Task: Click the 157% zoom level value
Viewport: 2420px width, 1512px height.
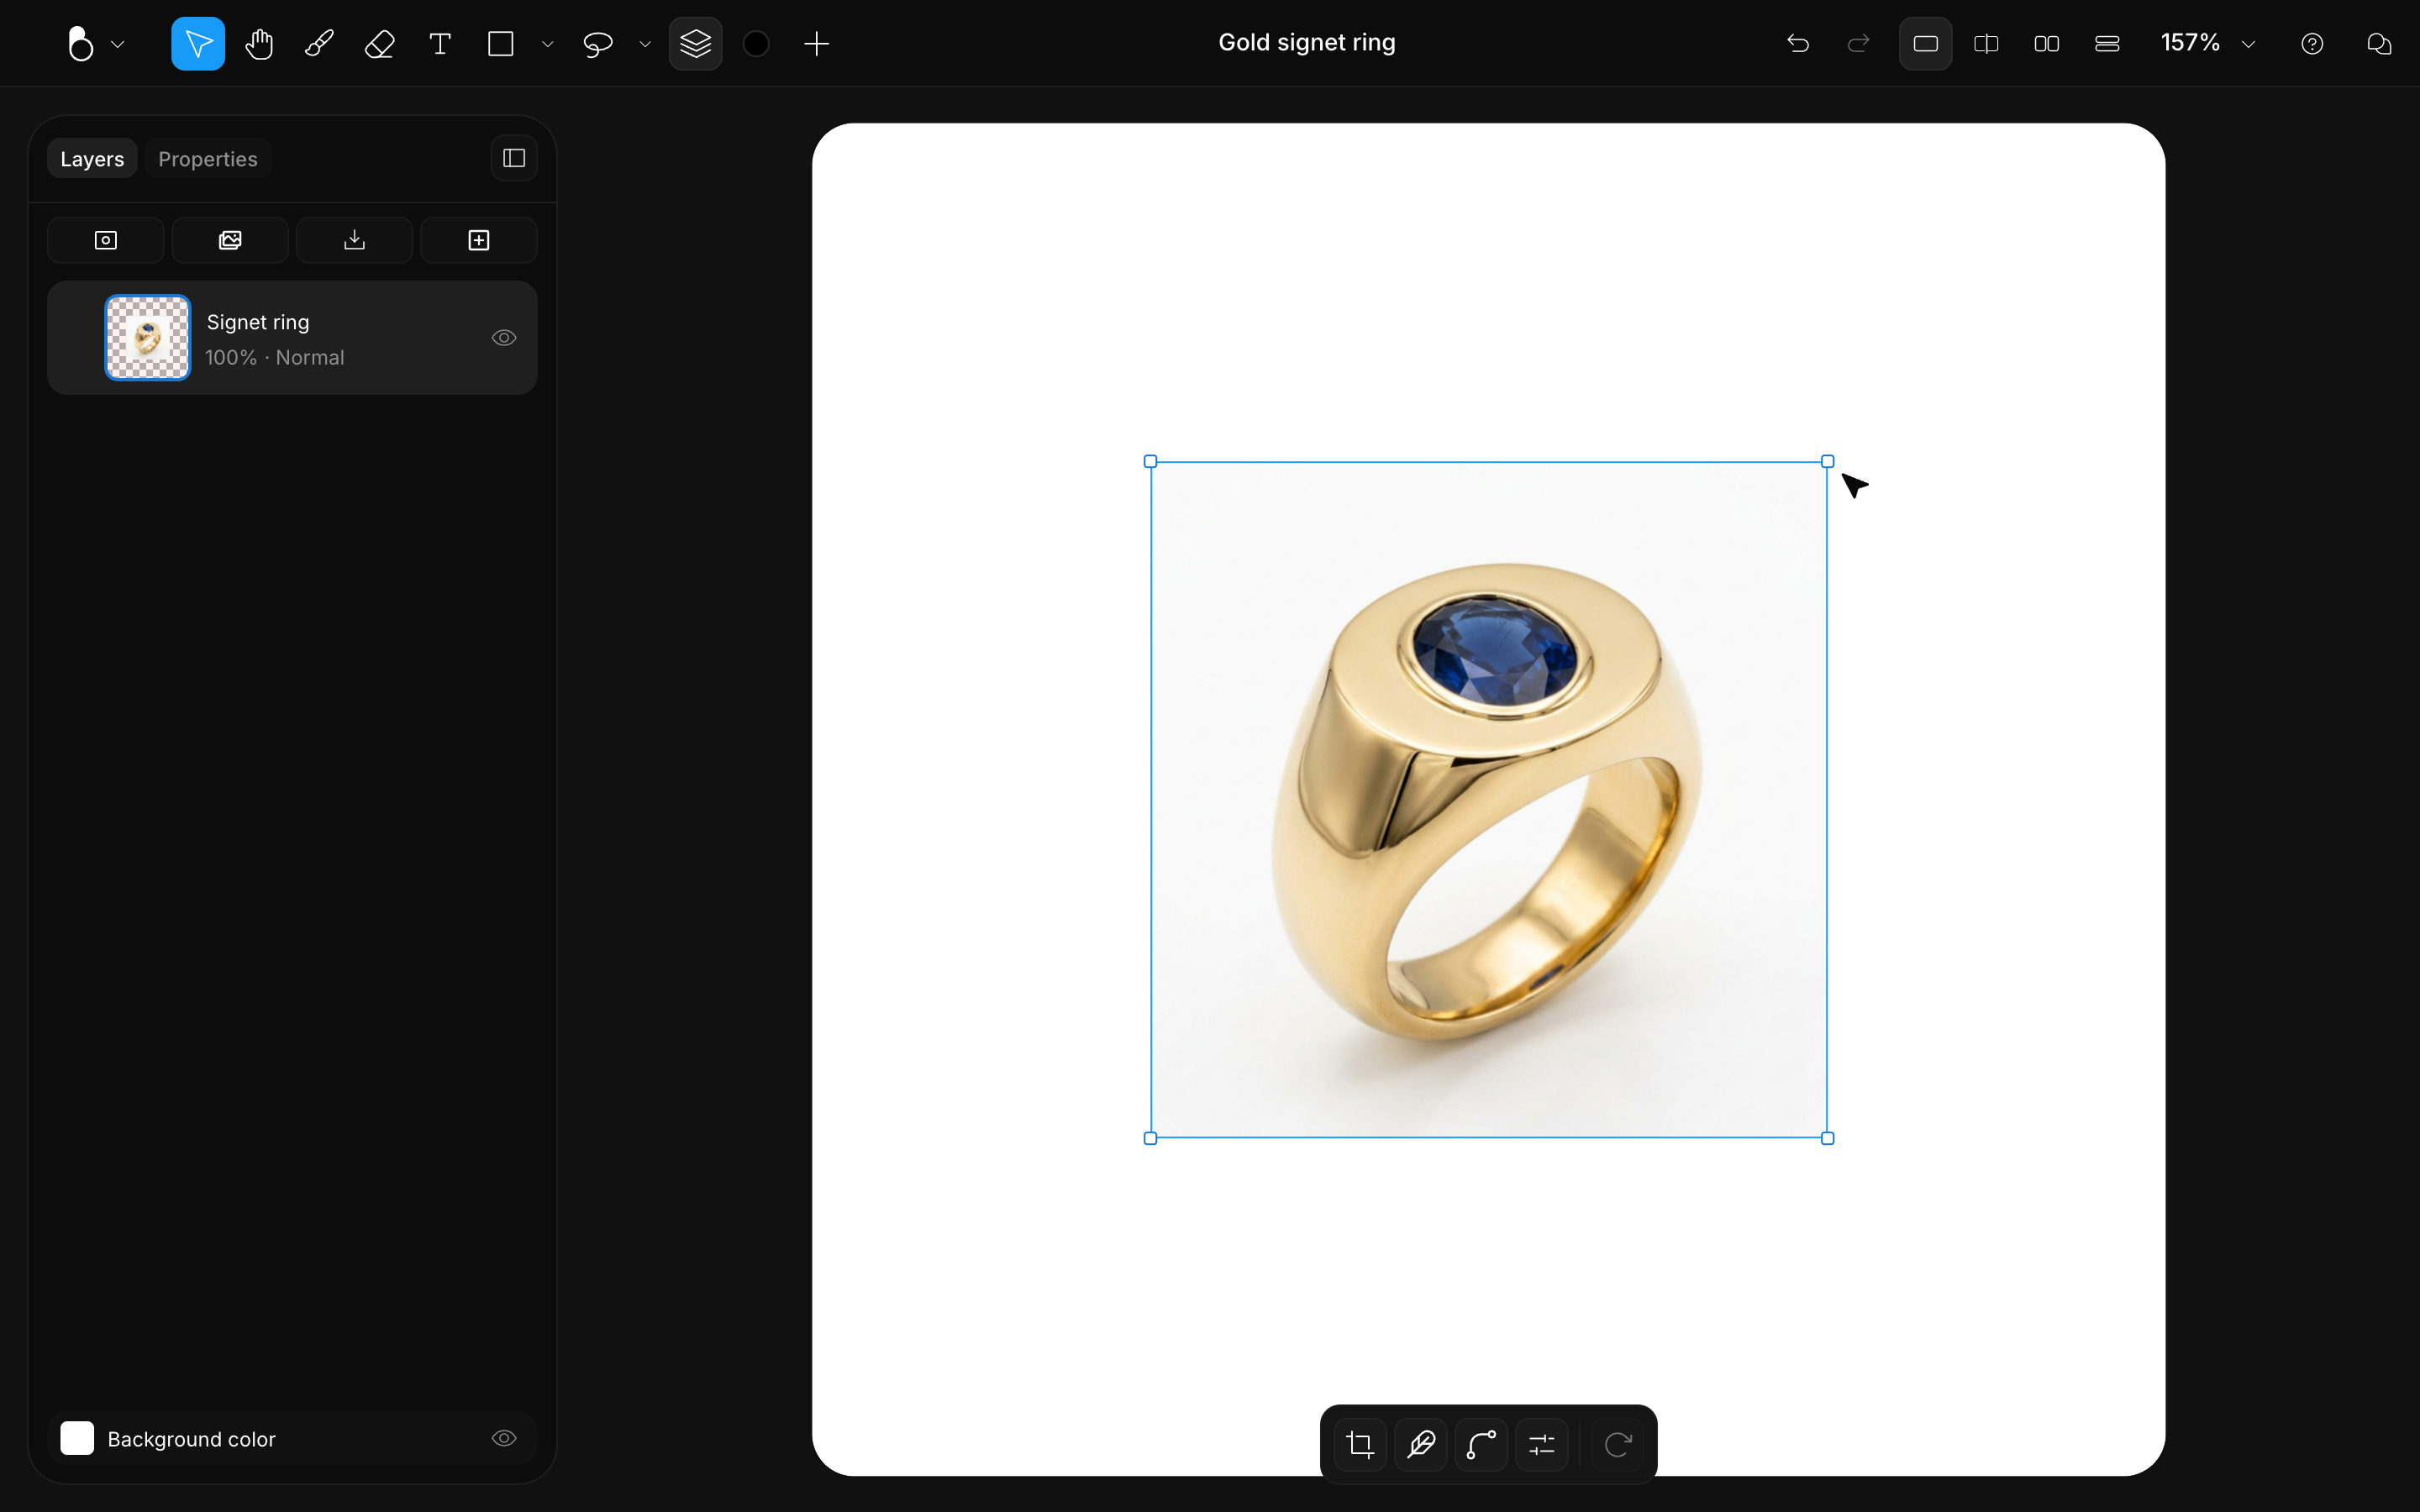Action: coord(2190,43)
